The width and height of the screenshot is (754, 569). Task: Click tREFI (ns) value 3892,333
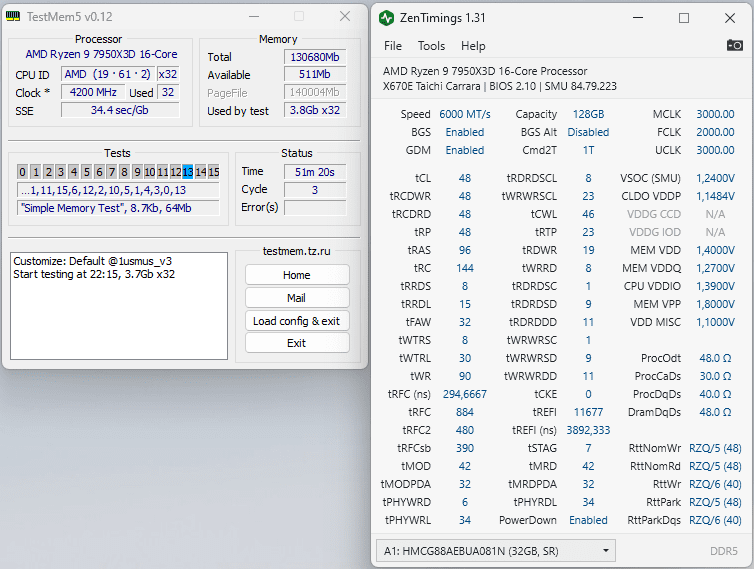(x=588, y=430)
